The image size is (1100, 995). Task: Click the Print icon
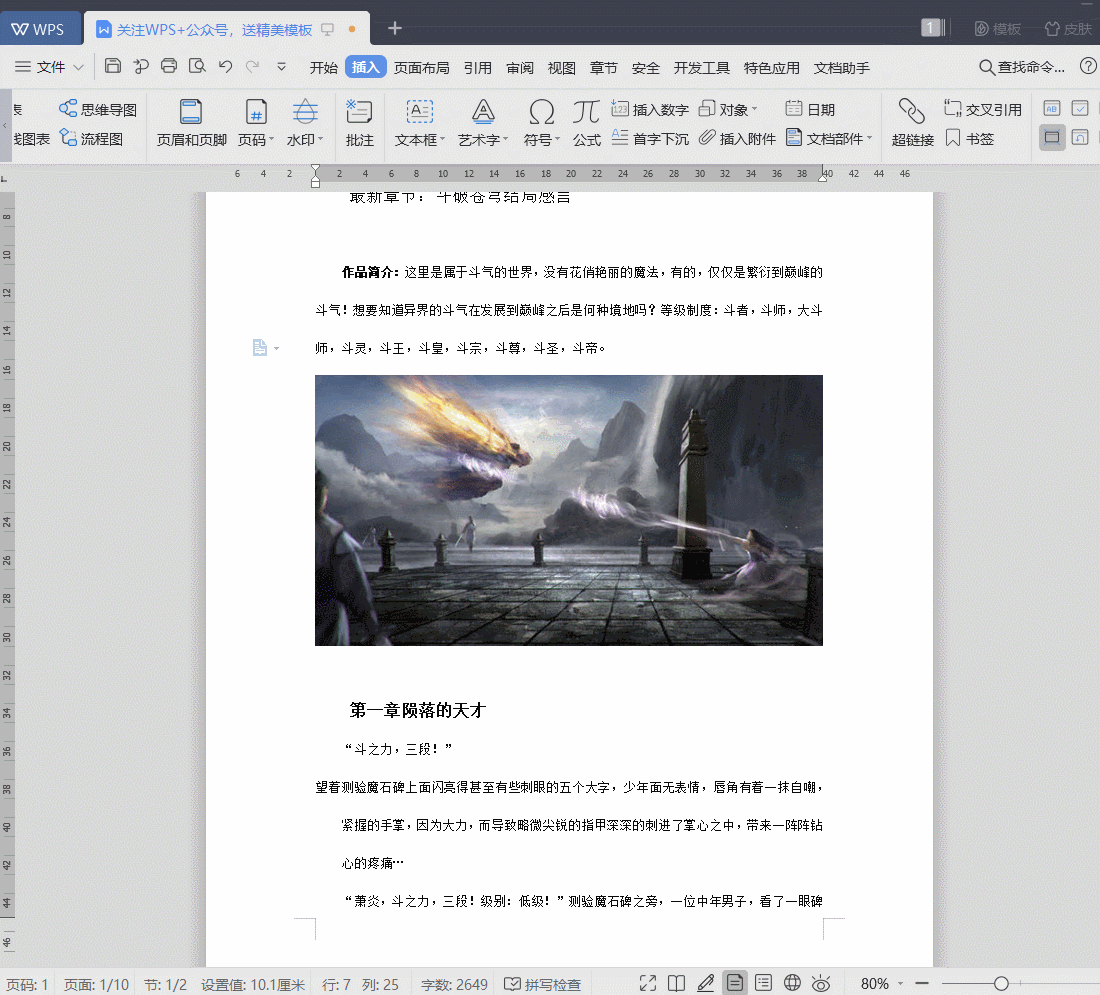(169, 66)
